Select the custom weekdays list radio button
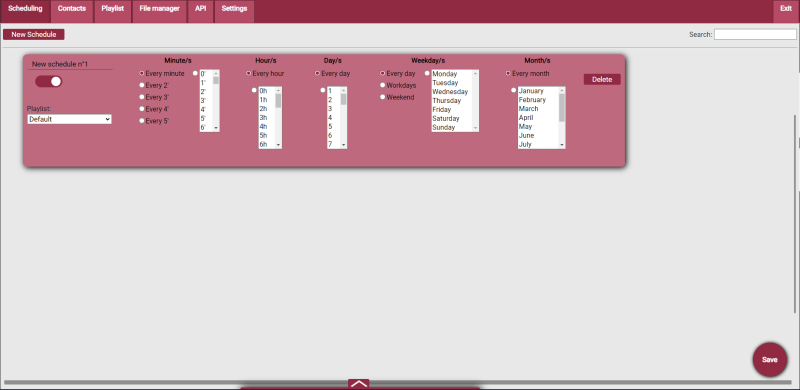 (428, 74)
